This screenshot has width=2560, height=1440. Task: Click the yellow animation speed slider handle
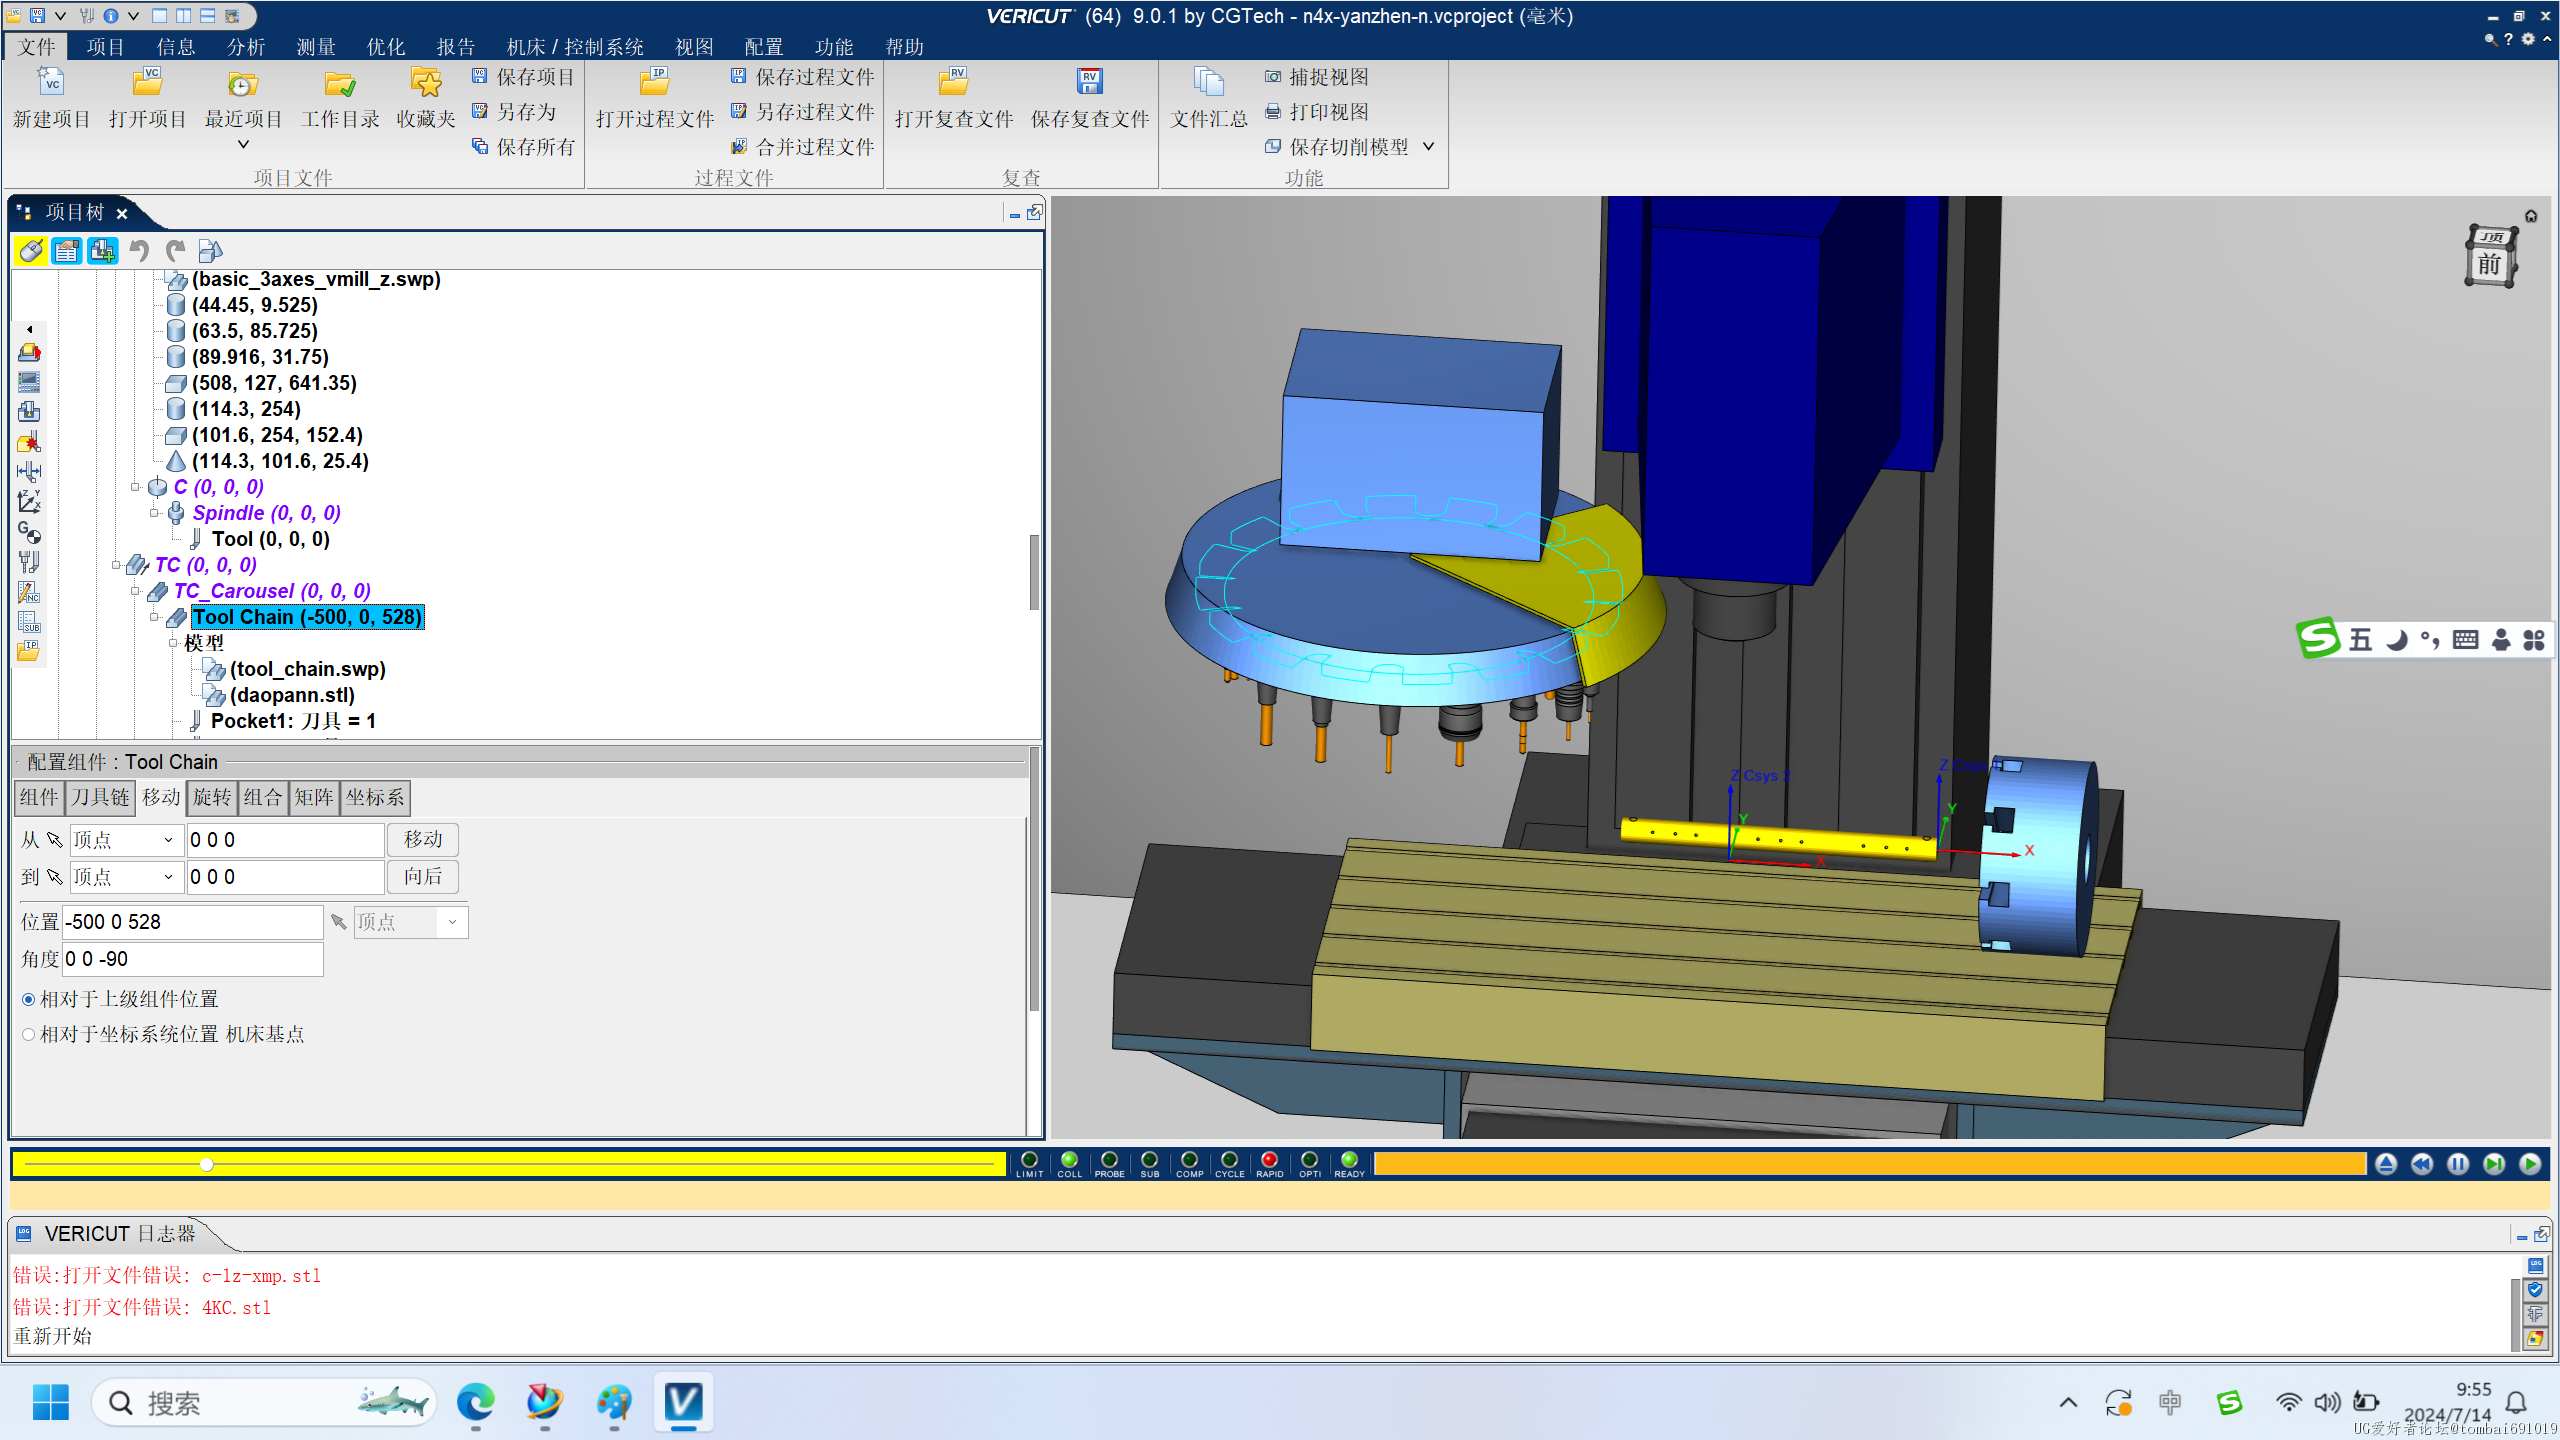point(206,1164)
